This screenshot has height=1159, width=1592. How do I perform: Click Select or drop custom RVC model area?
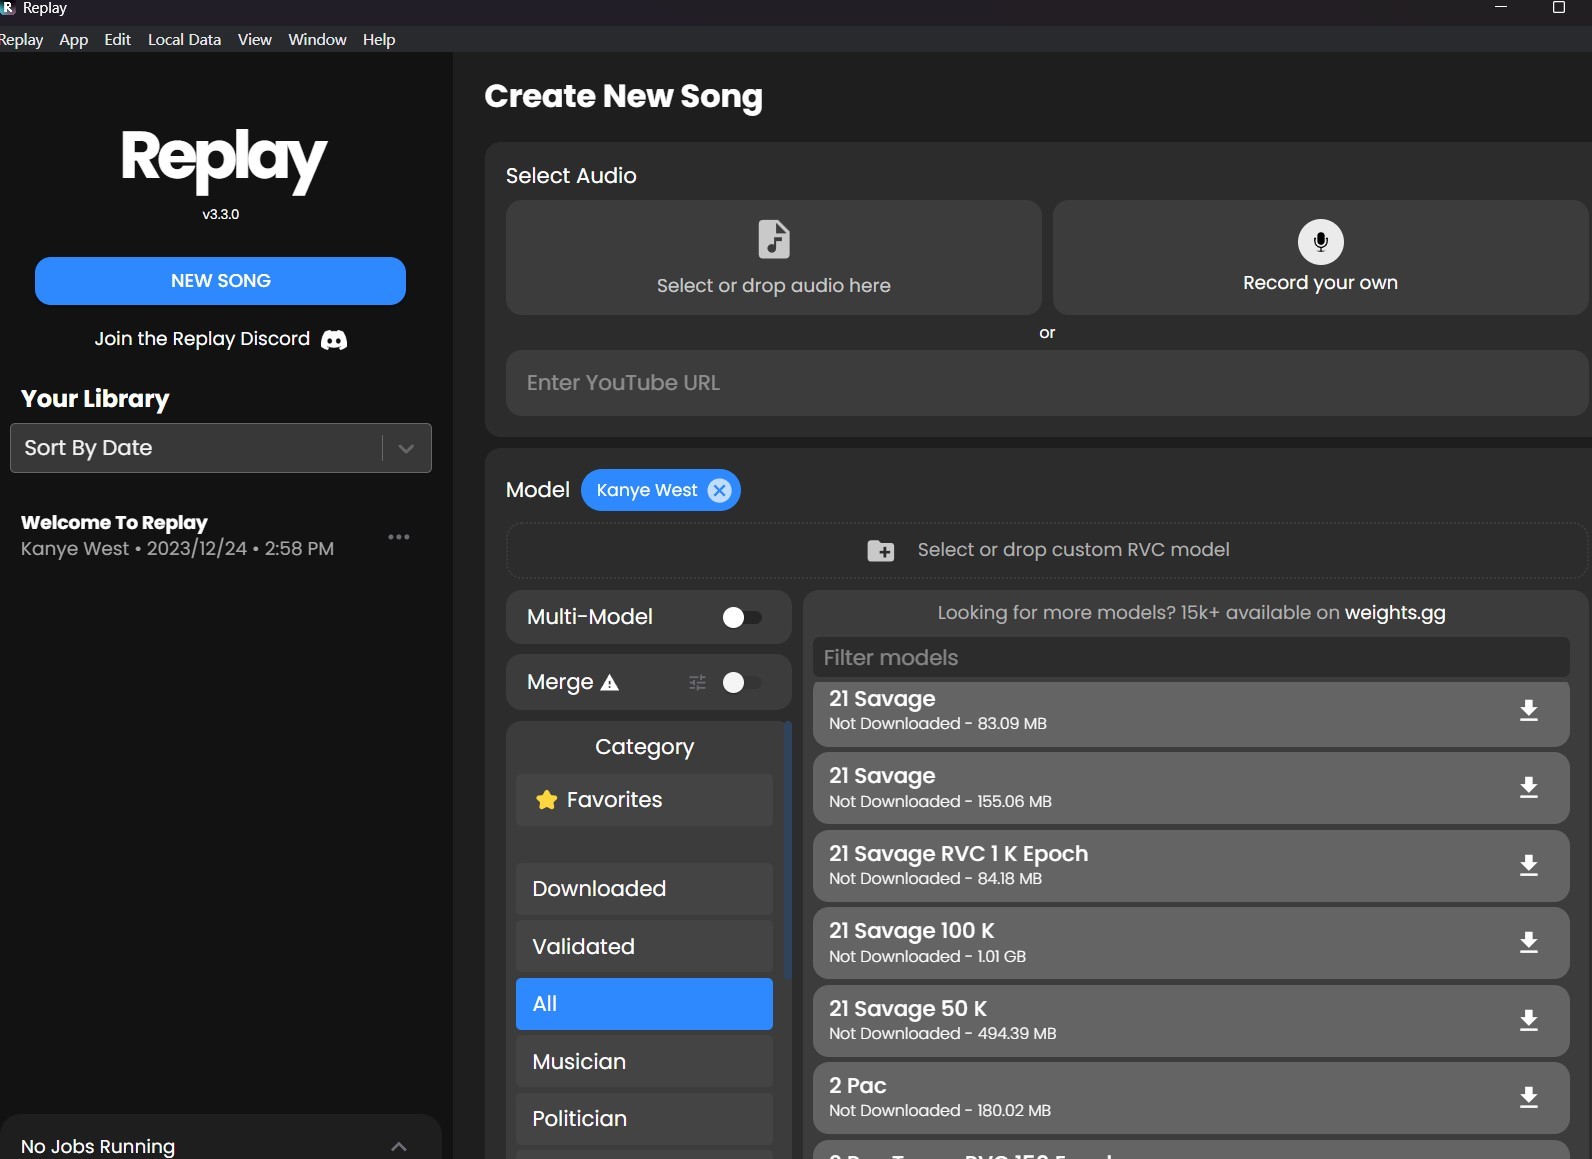pos(1046,550)
